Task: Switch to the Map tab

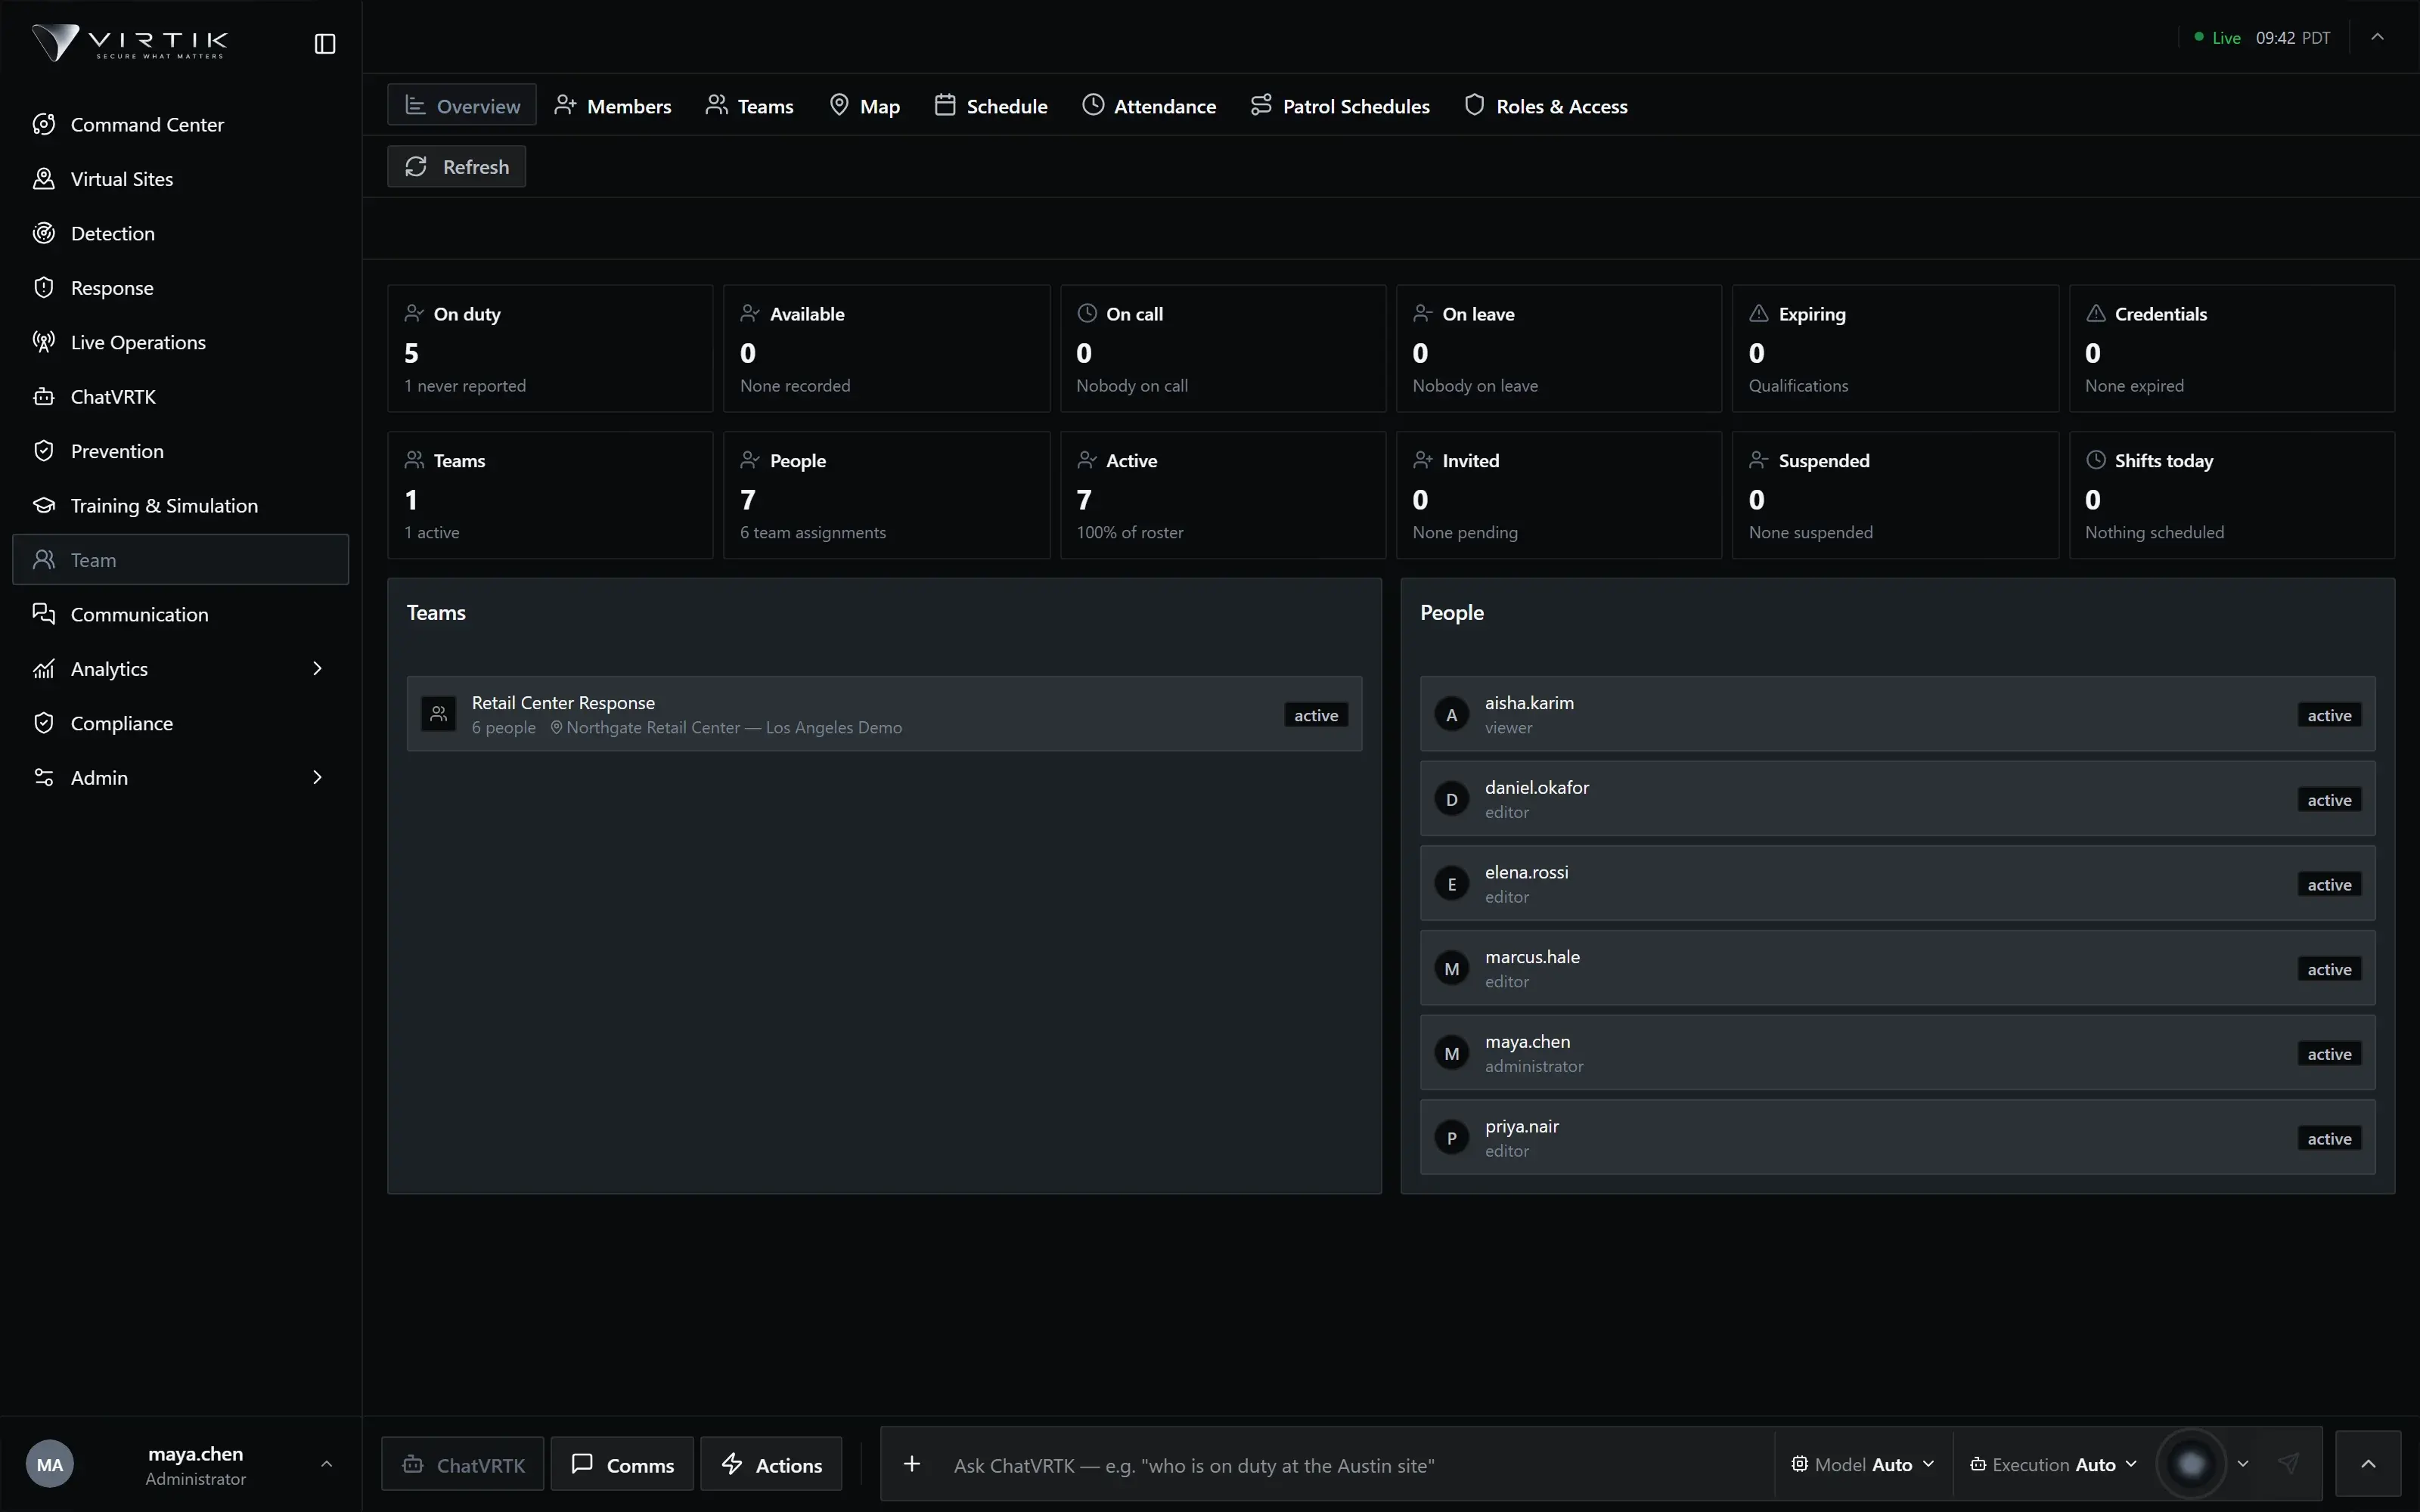Action: pyautogui.click(x=865, y=106)
